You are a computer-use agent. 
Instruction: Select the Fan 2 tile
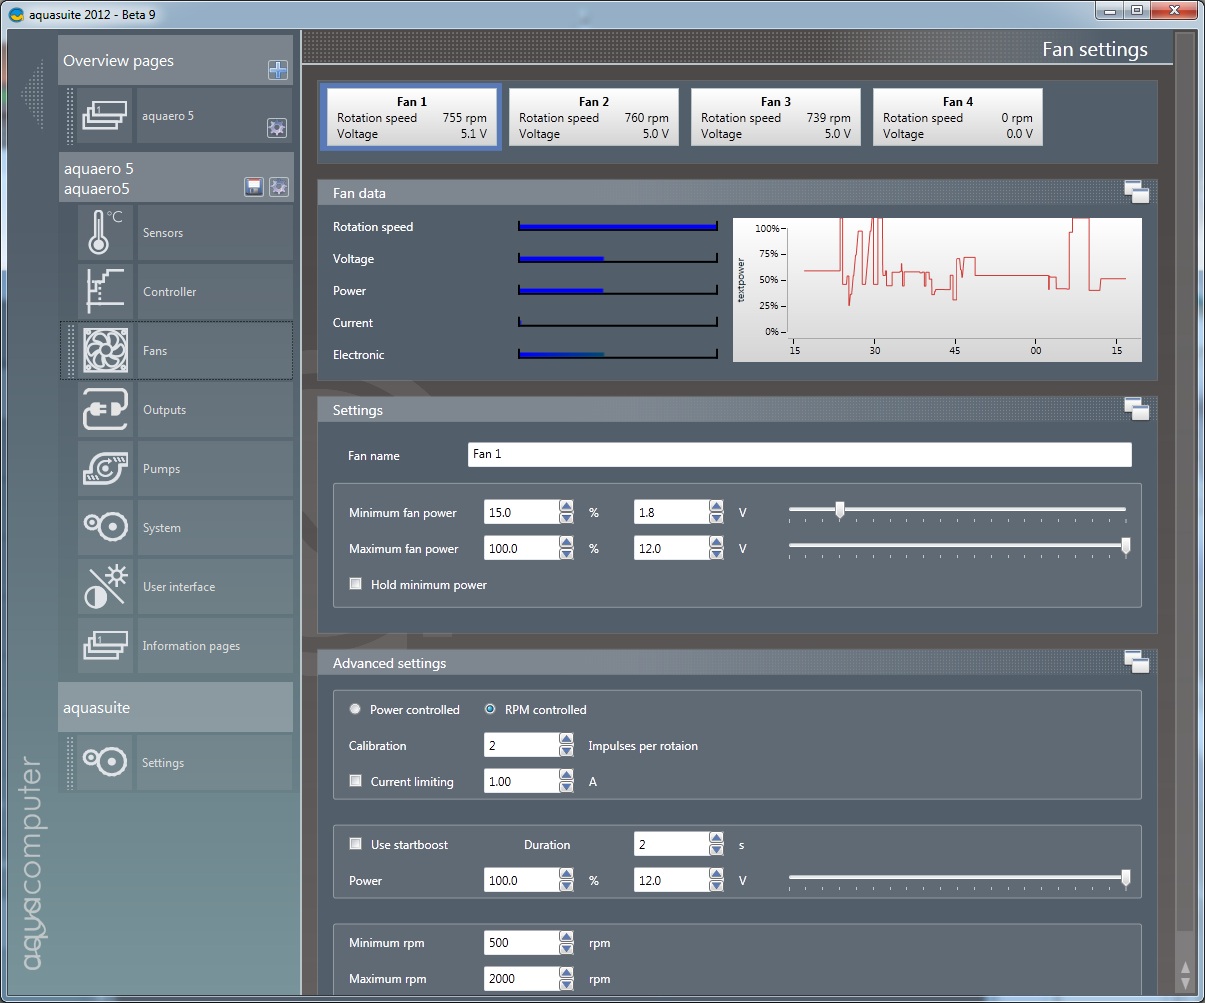click(x=593, y=117)
